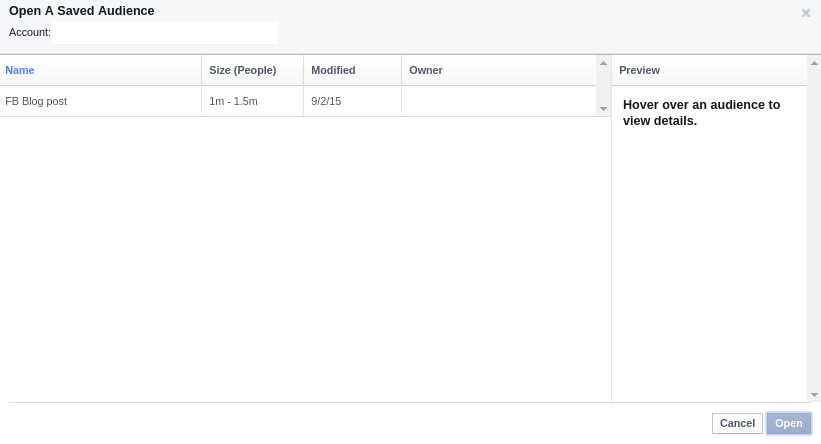Click empty area below the audience list
Image resolution: width=821 pixels, height=444 pixels.
[x=300, y=260]
